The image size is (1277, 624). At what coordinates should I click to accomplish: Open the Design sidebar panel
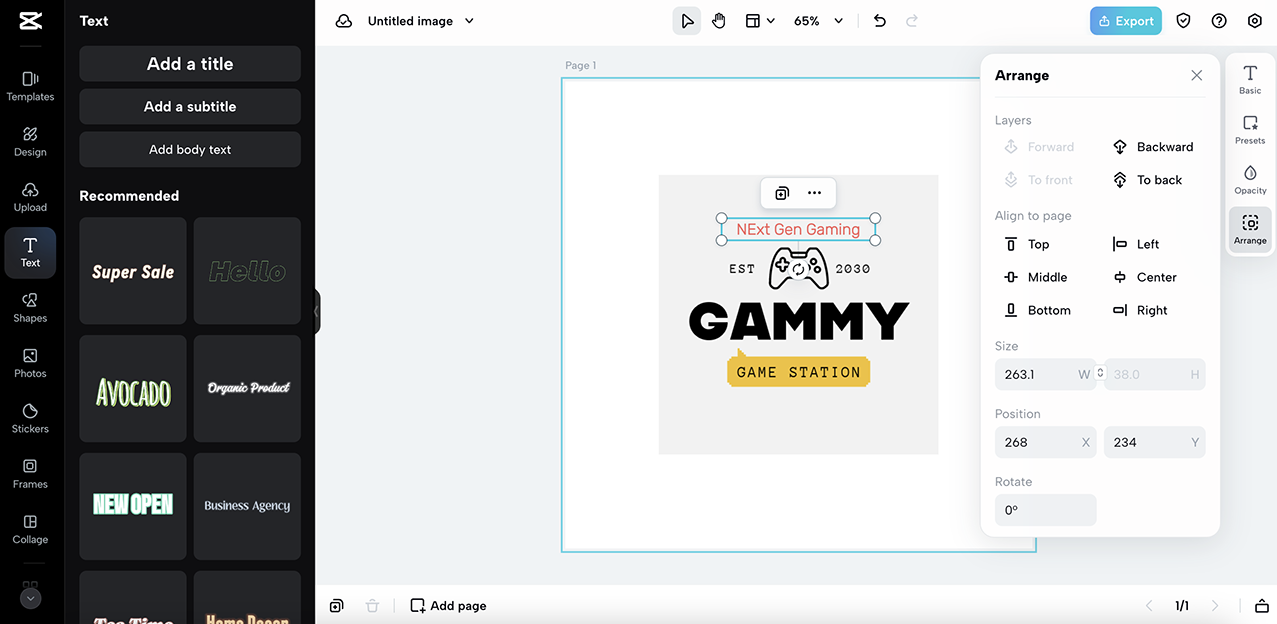(x=30, y=142)
